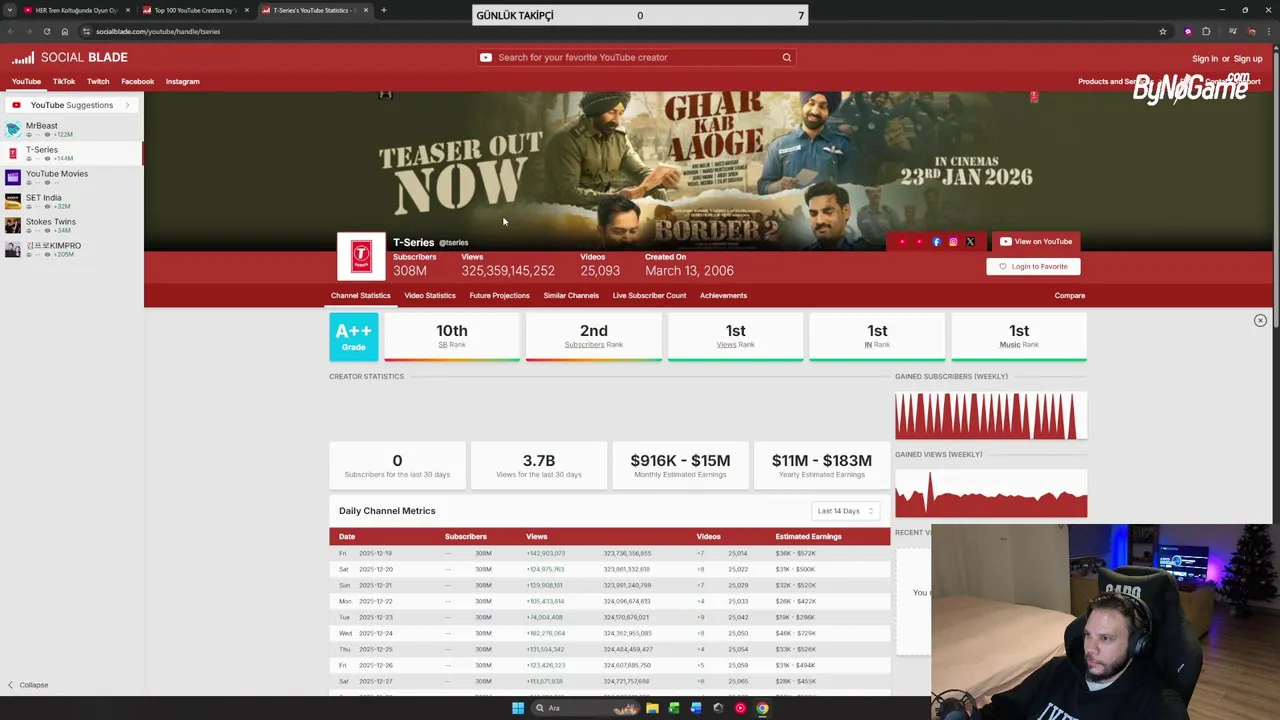This screenshot has width=1280, height=720.
Task: Switch to the Twitch platform tab
Action: (98, 81)
